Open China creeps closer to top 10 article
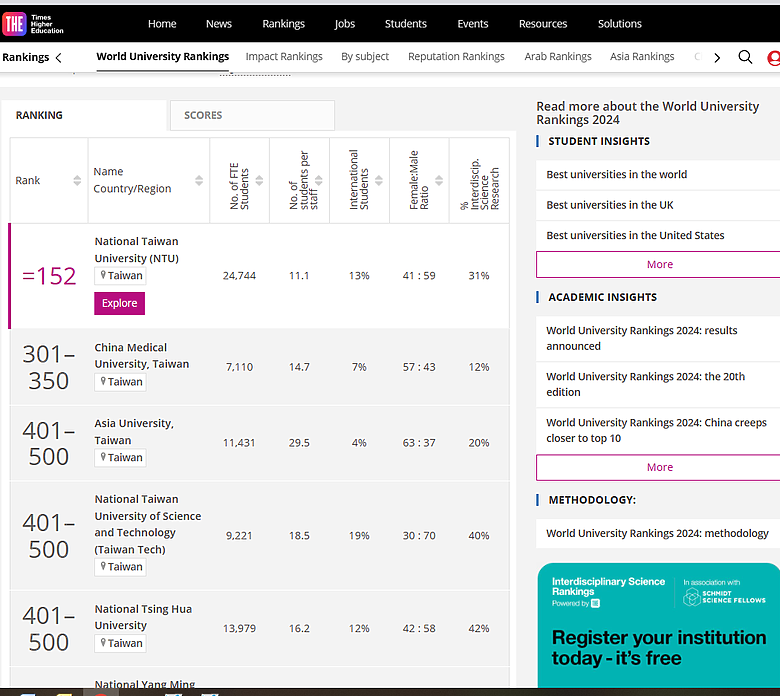This screenshot has width=780, height=696. (x=657, y=430)
